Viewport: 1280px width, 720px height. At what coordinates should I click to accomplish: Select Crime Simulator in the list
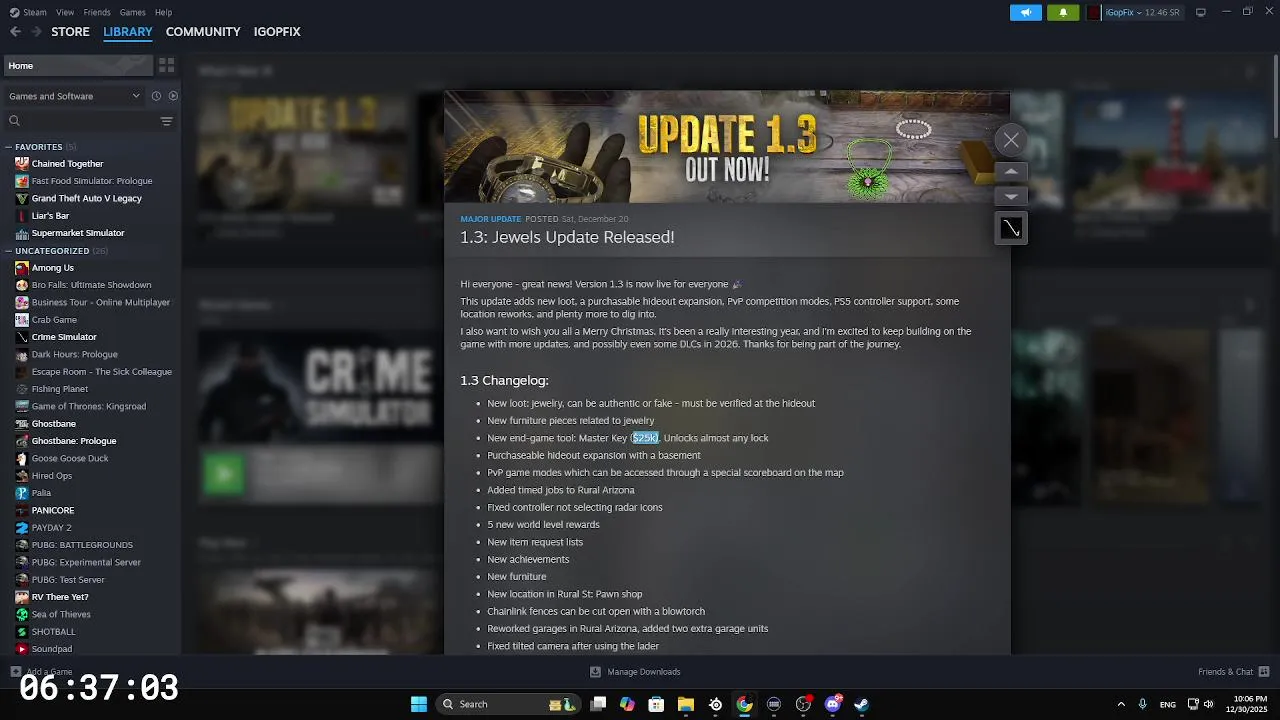pyautogui.click(x=64, y=337)
